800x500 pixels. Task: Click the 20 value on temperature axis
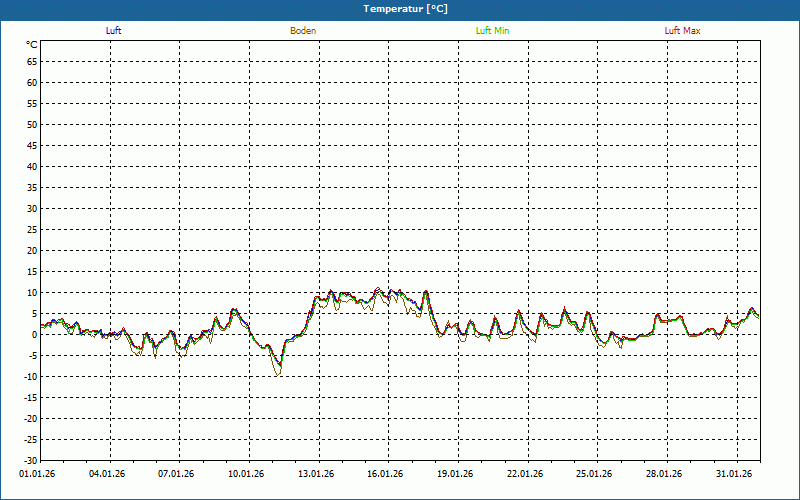click(x=32, y=251)
